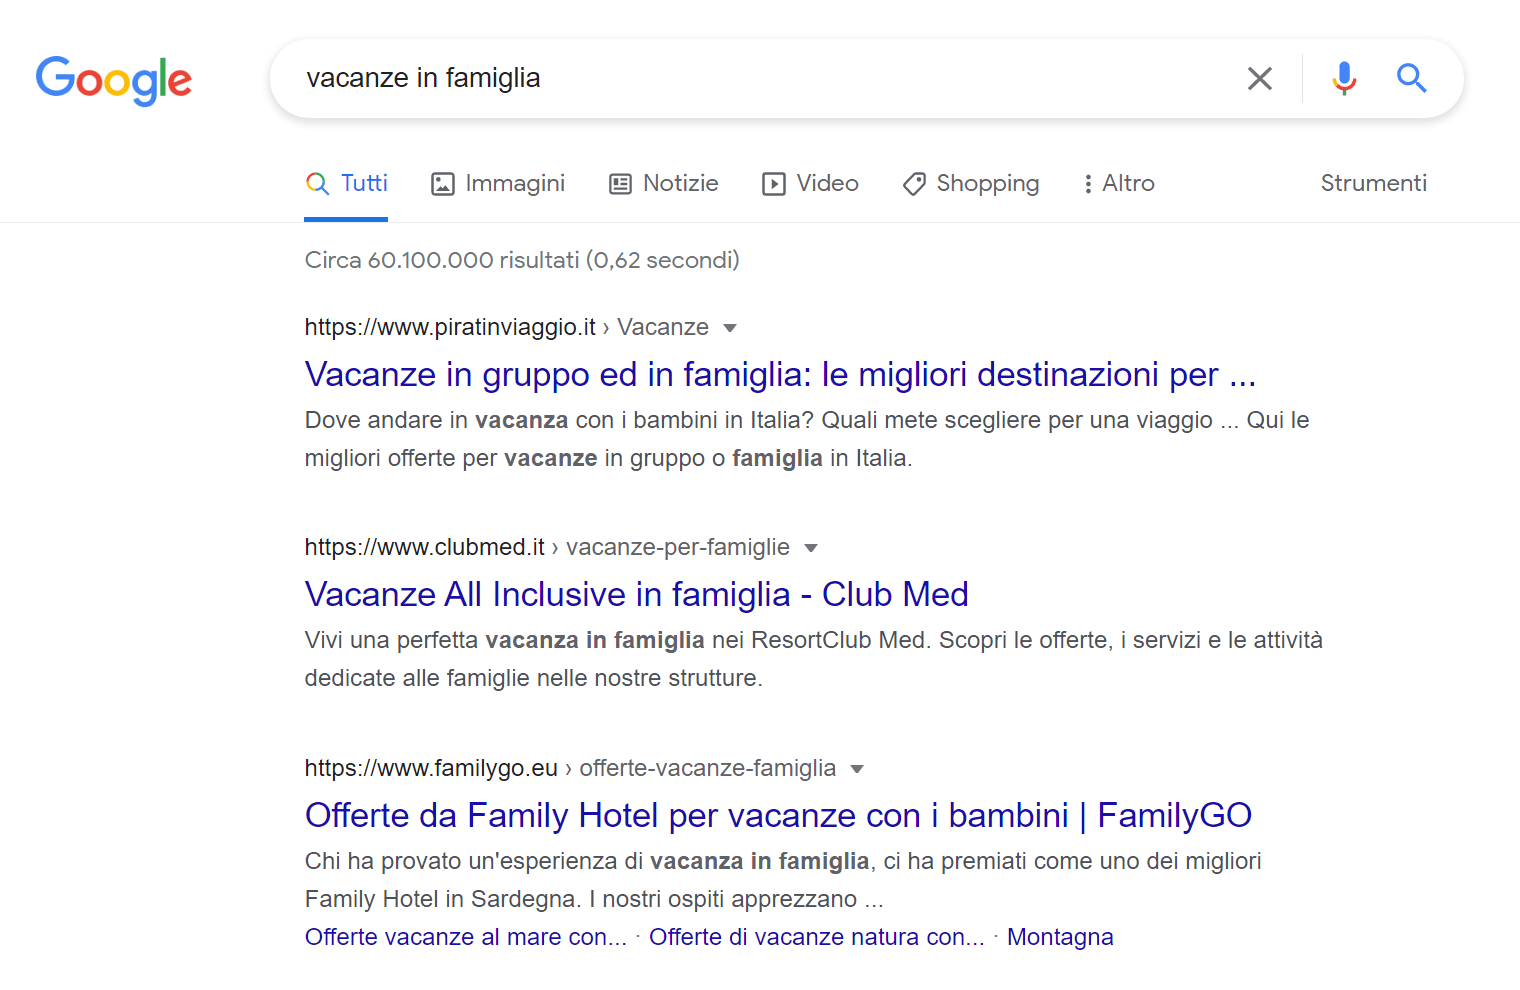Image resolution: width=1520 pixels, height=990 pixels.
Task: Switch to the Immagini tab
Action: (x=498, y=184)
